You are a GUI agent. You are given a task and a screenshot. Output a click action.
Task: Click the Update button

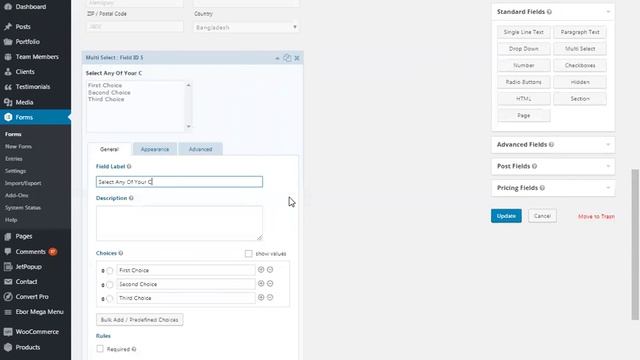[506, 216]
